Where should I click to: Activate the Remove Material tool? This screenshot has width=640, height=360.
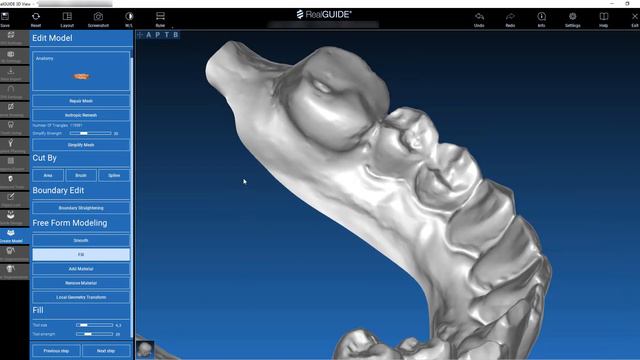click(x=81, y=283)
